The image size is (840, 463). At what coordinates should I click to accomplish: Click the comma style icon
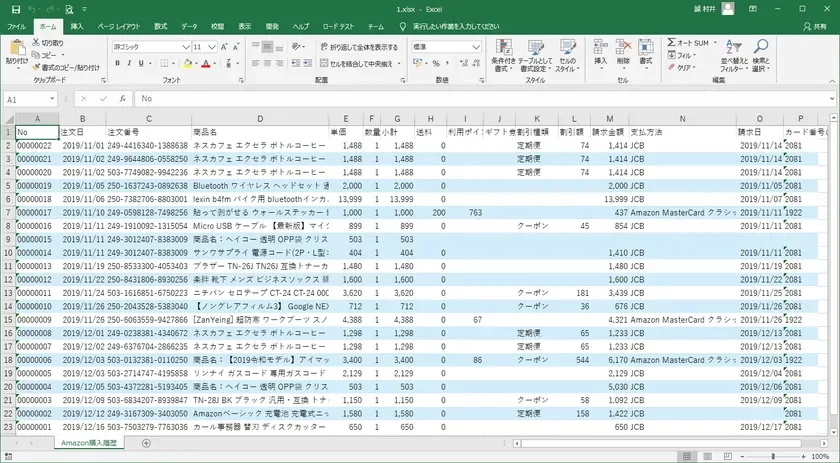(x=447, y=63)
